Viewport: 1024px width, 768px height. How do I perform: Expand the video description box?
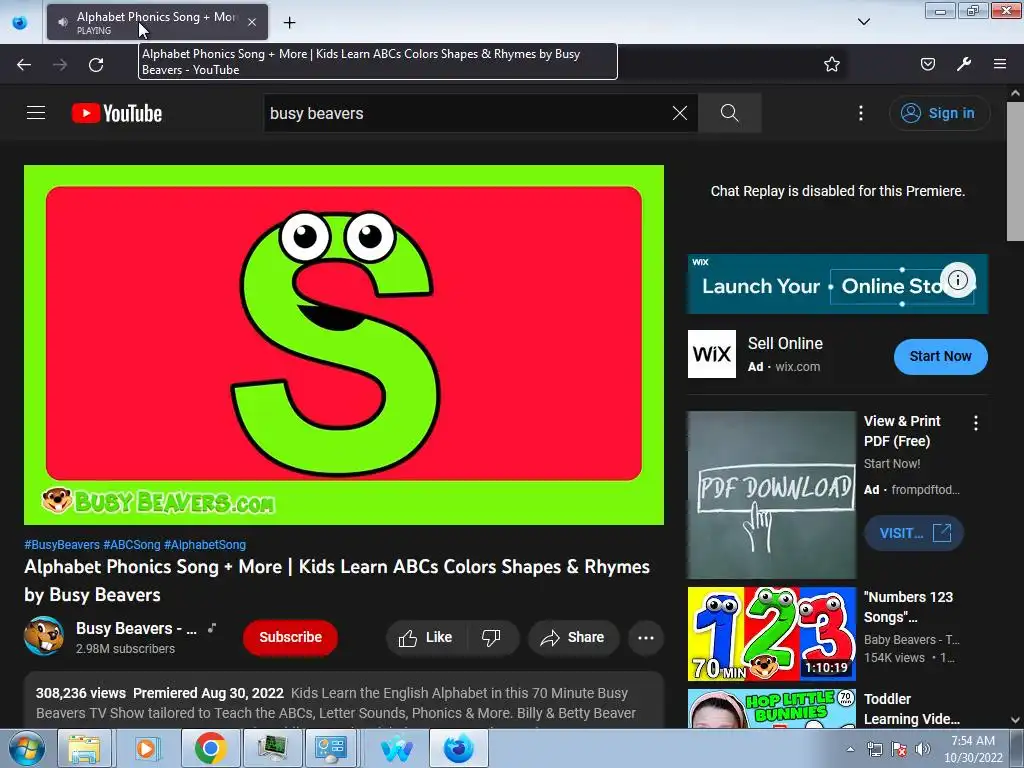click(x=344, y=700)
